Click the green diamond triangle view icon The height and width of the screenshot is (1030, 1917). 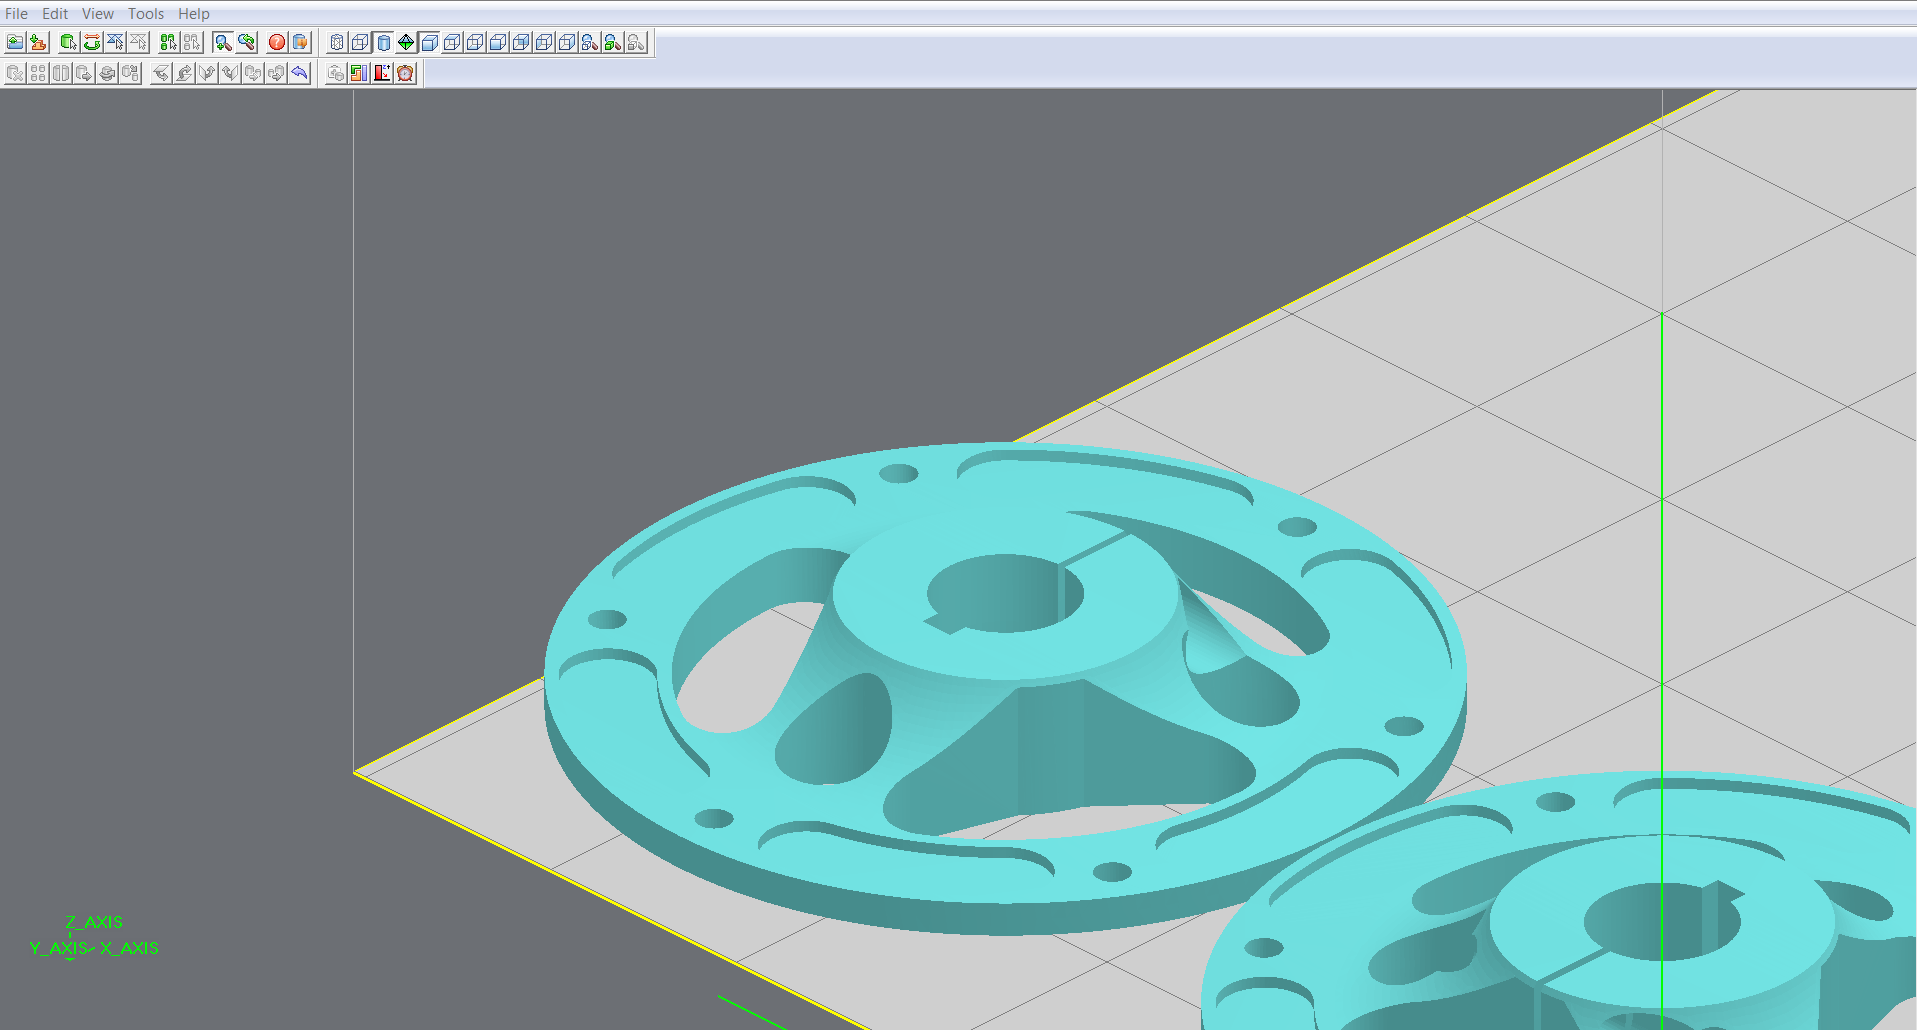[x=406, y=42]
